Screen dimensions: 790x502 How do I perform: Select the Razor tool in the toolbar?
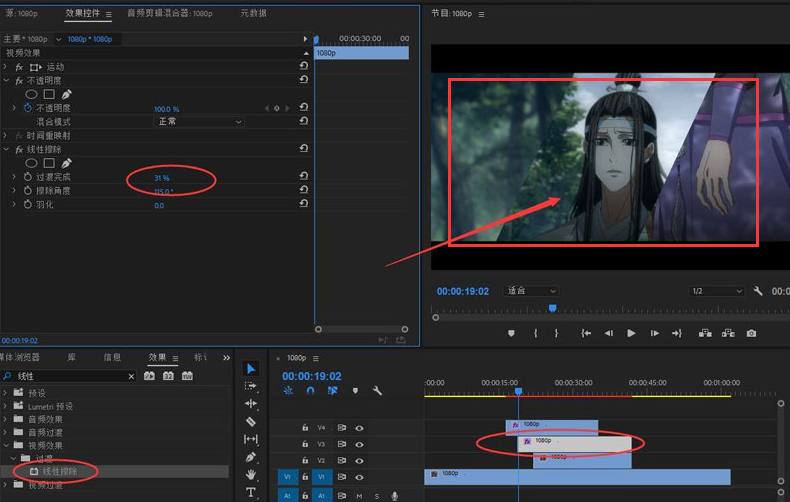pos(251,422)
